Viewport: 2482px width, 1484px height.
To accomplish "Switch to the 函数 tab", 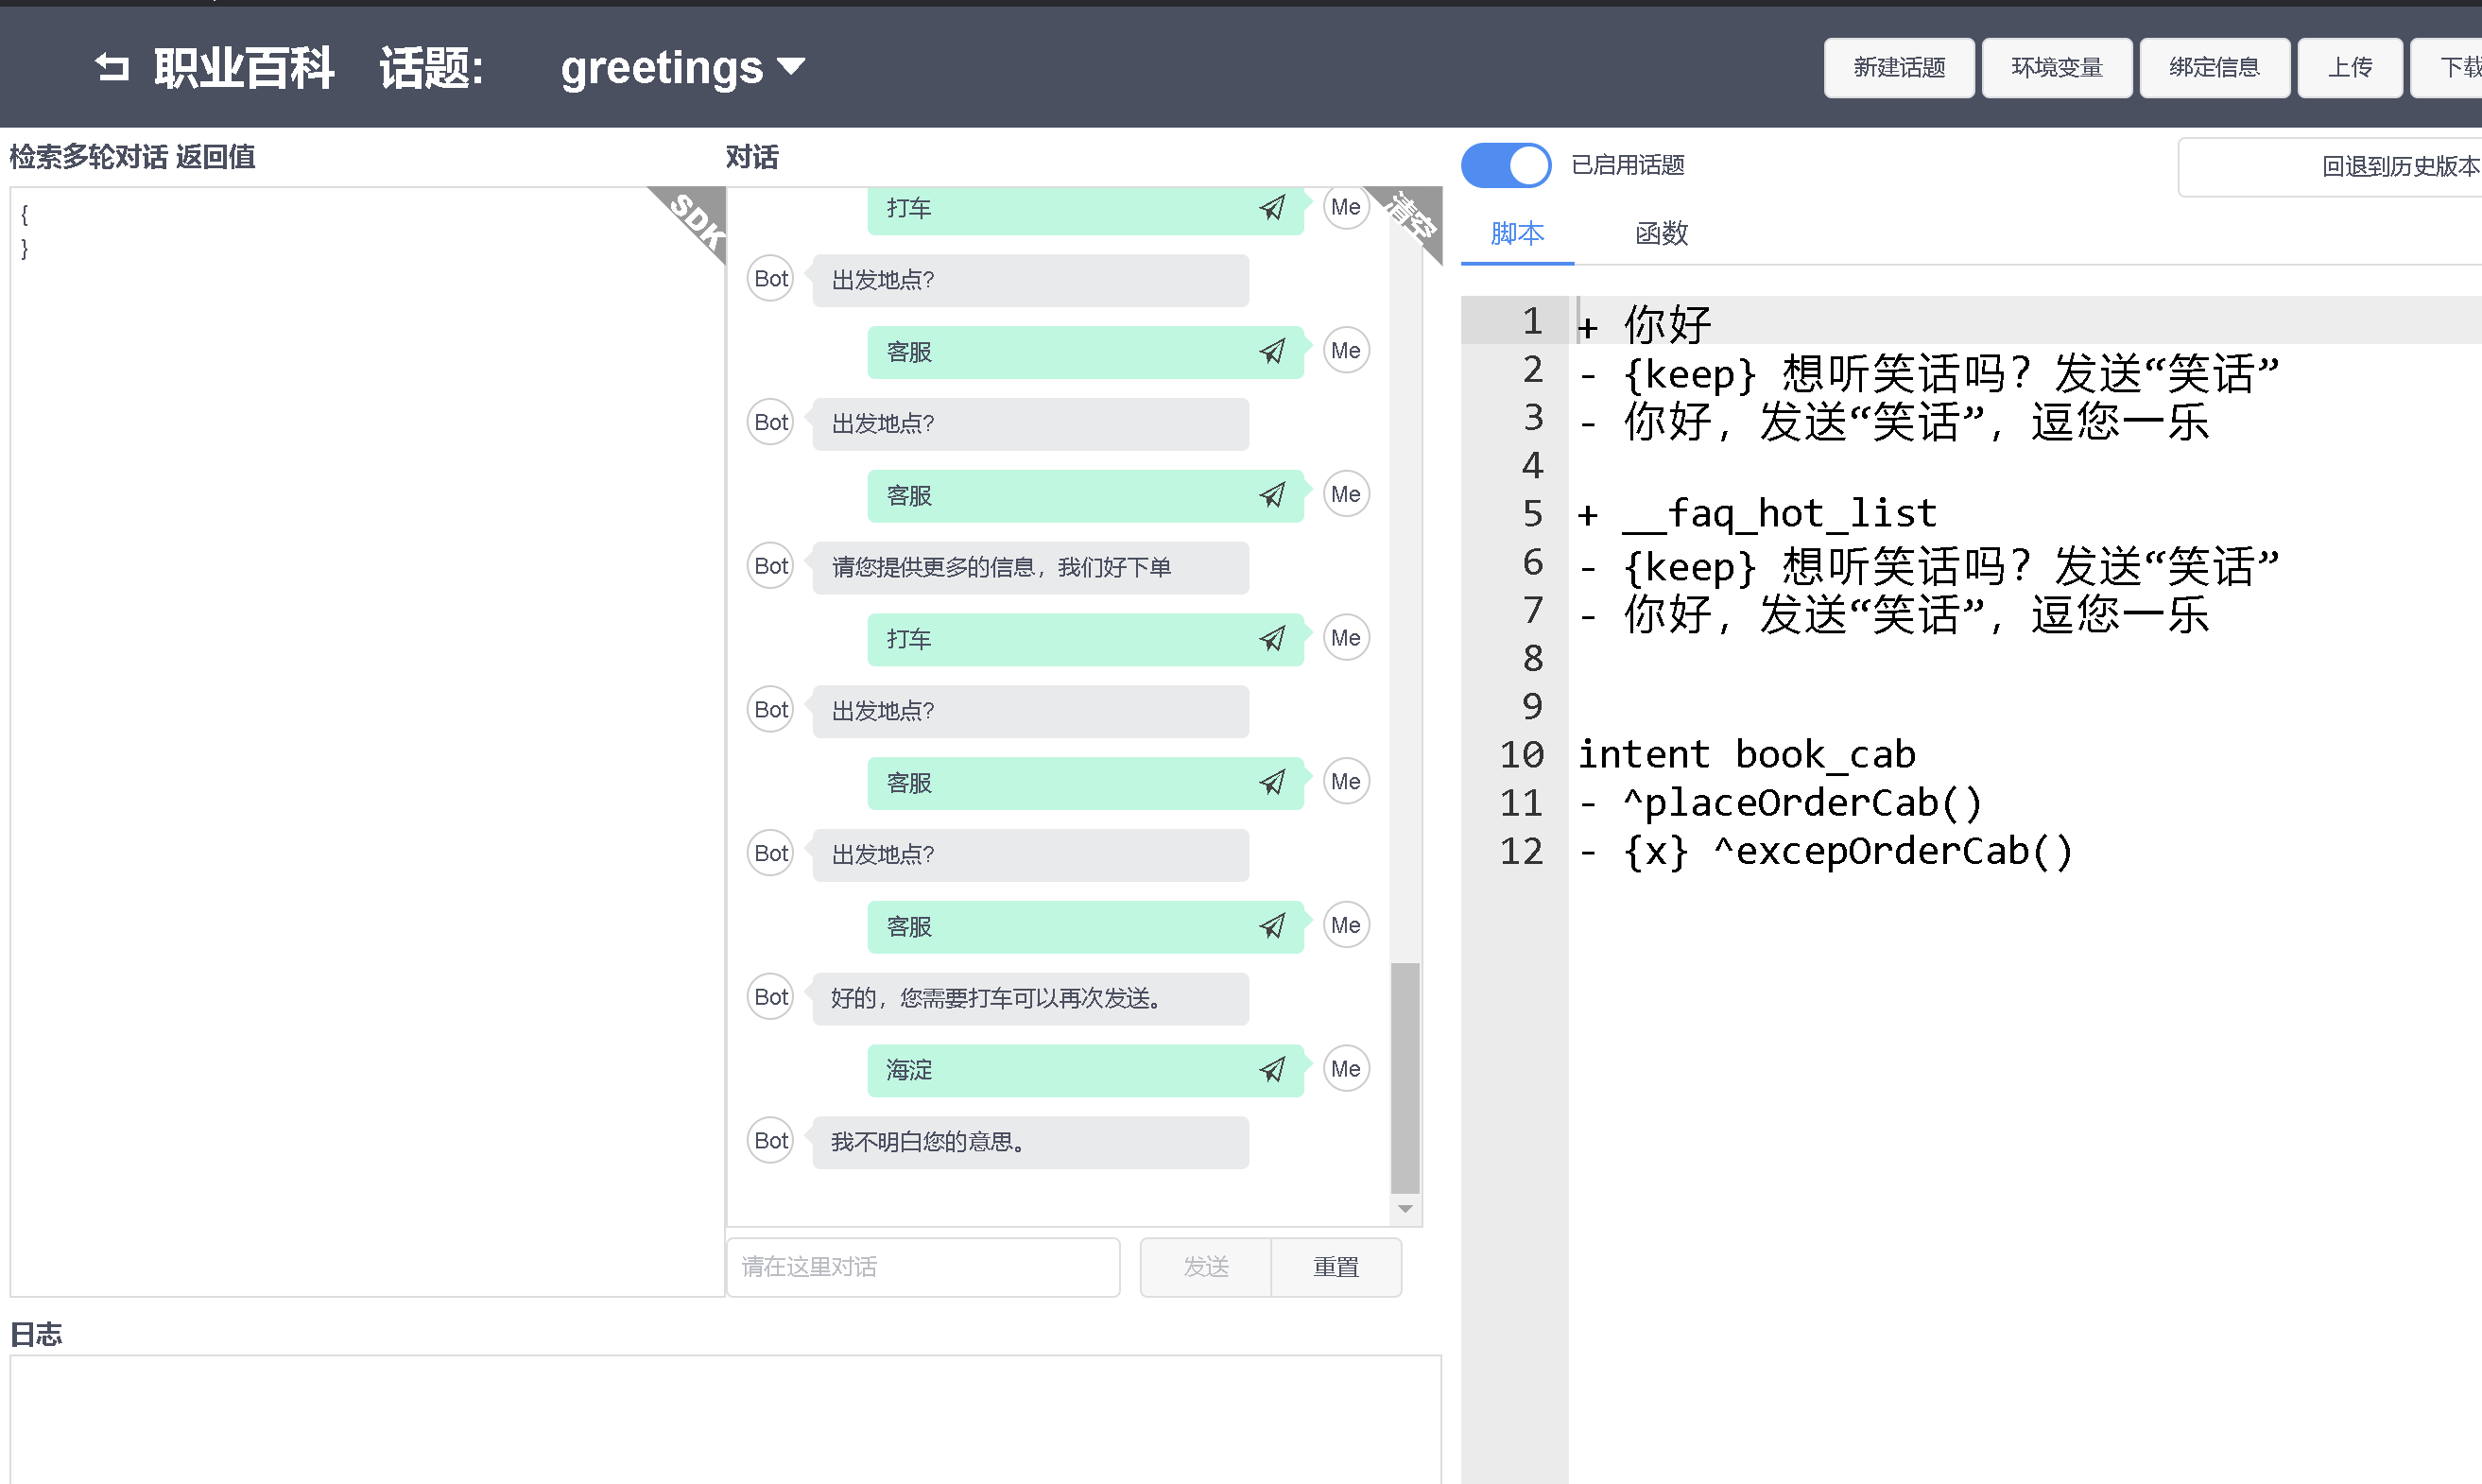I will 1660,234.
